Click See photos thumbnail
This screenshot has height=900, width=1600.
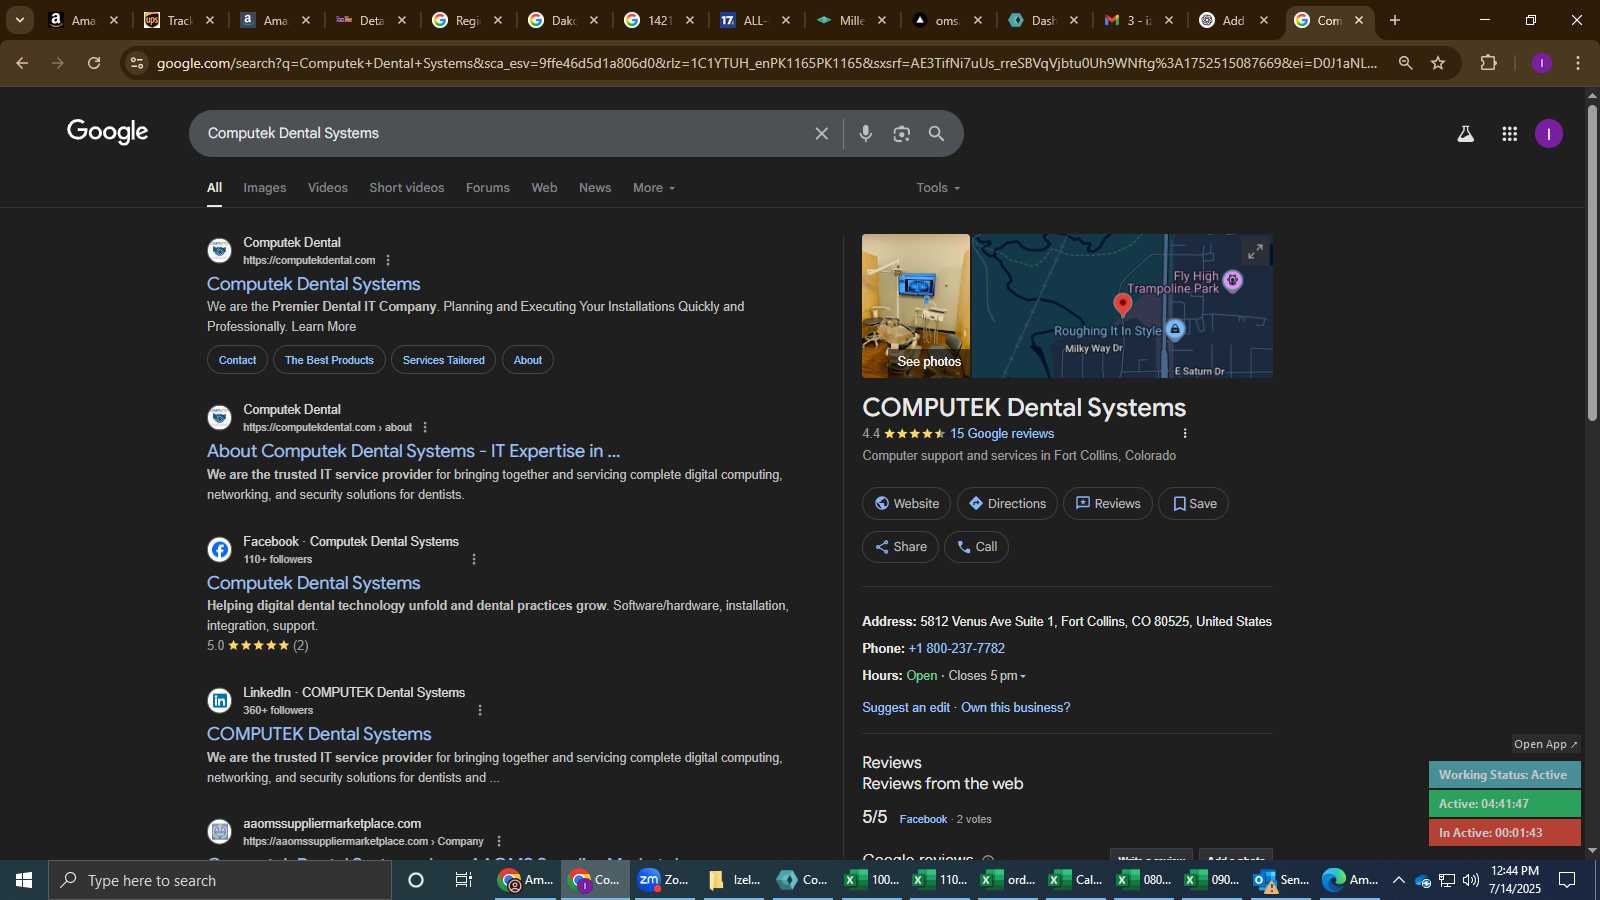(916, 306)
